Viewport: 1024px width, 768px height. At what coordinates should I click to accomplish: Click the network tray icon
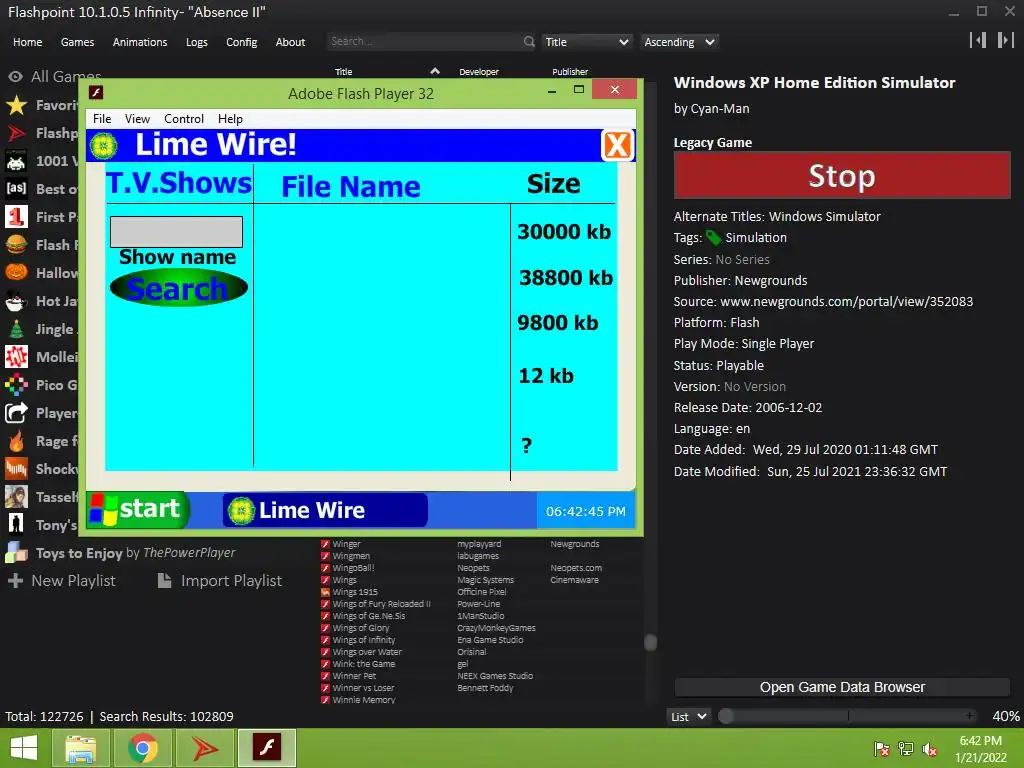(906, 749)
